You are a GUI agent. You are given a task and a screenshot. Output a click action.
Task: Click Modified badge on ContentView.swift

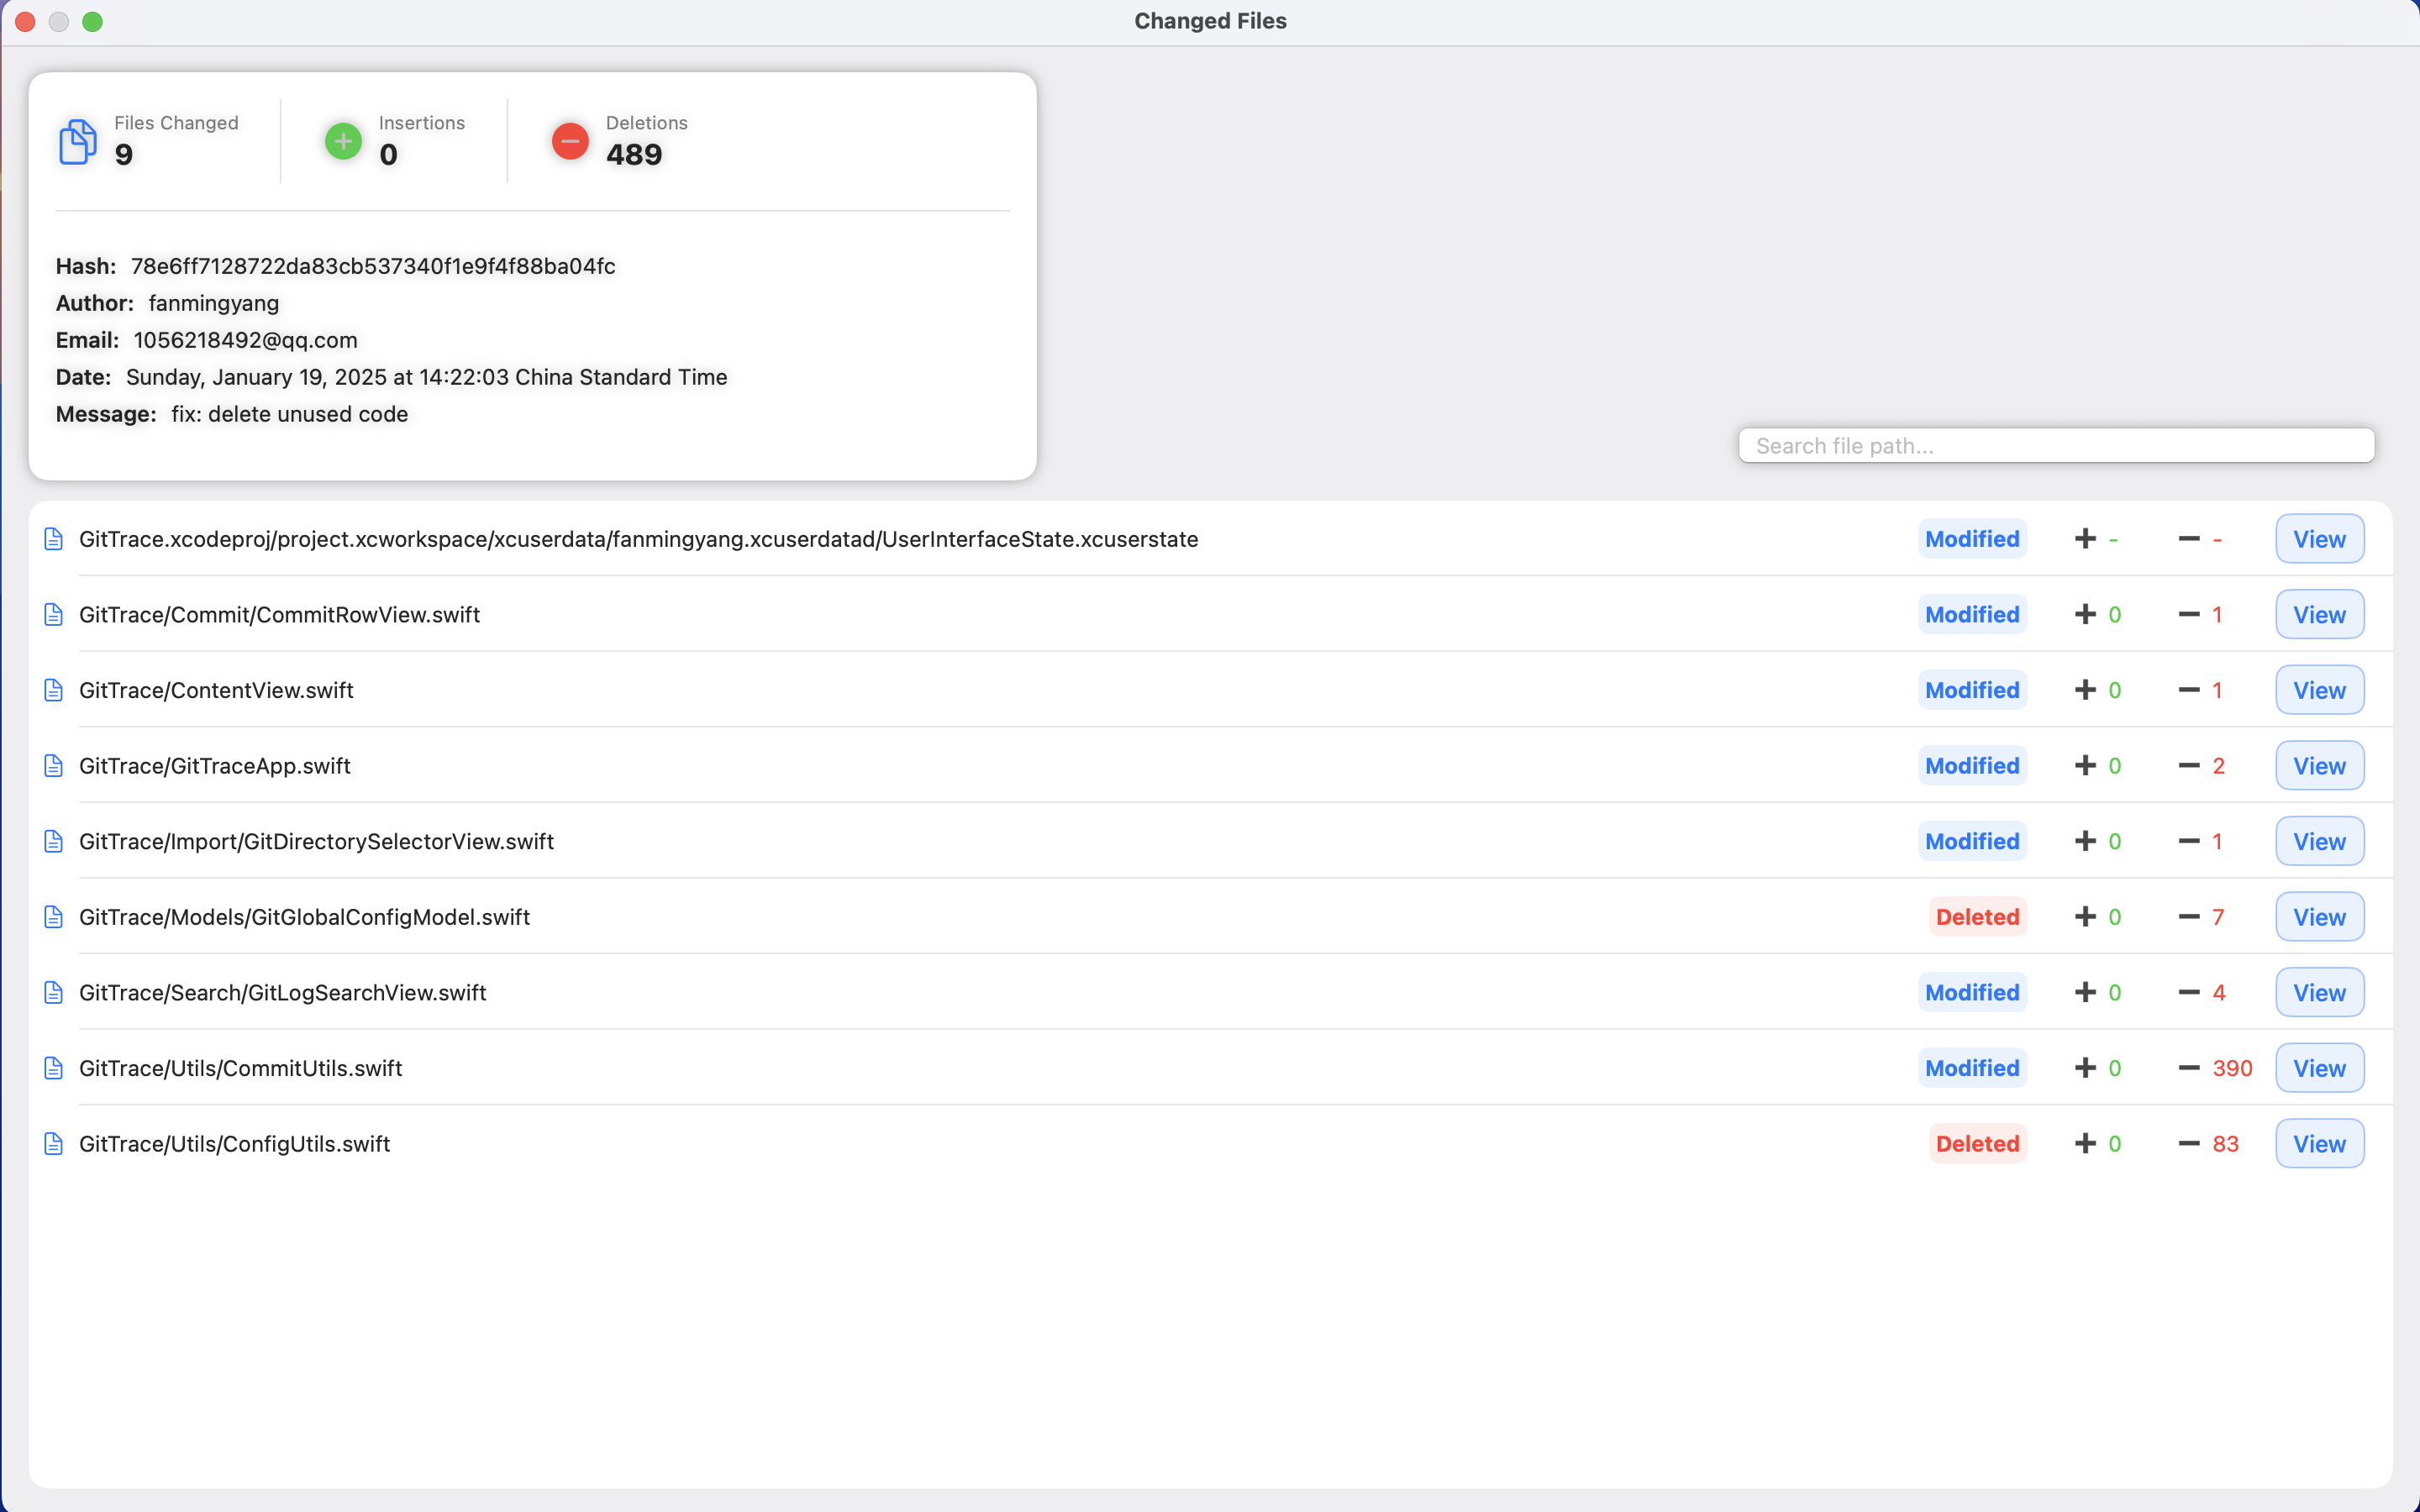pos(1972,690)
